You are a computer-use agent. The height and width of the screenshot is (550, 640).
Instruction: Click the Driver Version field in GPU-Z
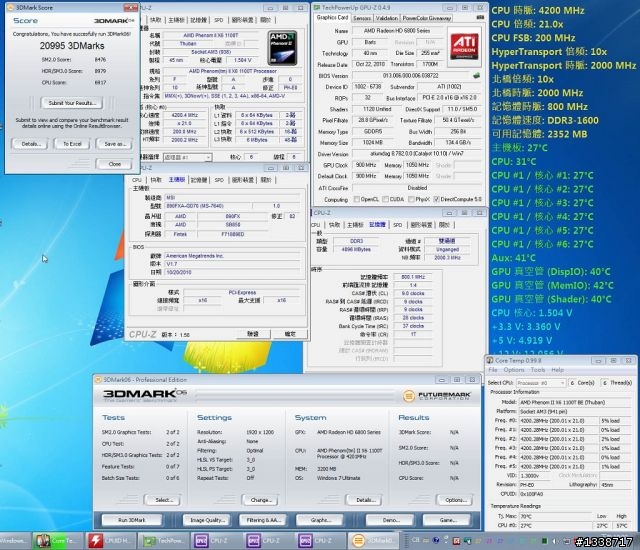pos(417,154)
